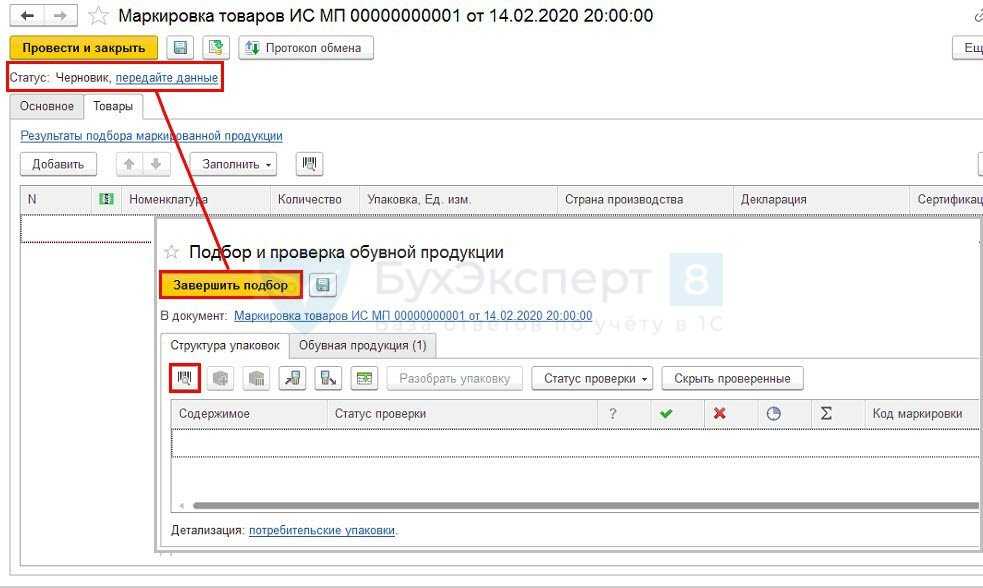This screenshot has width=983, height=588.
Task: Click Декларация column header
Action: pyautogui.click(x=821, y=199)
